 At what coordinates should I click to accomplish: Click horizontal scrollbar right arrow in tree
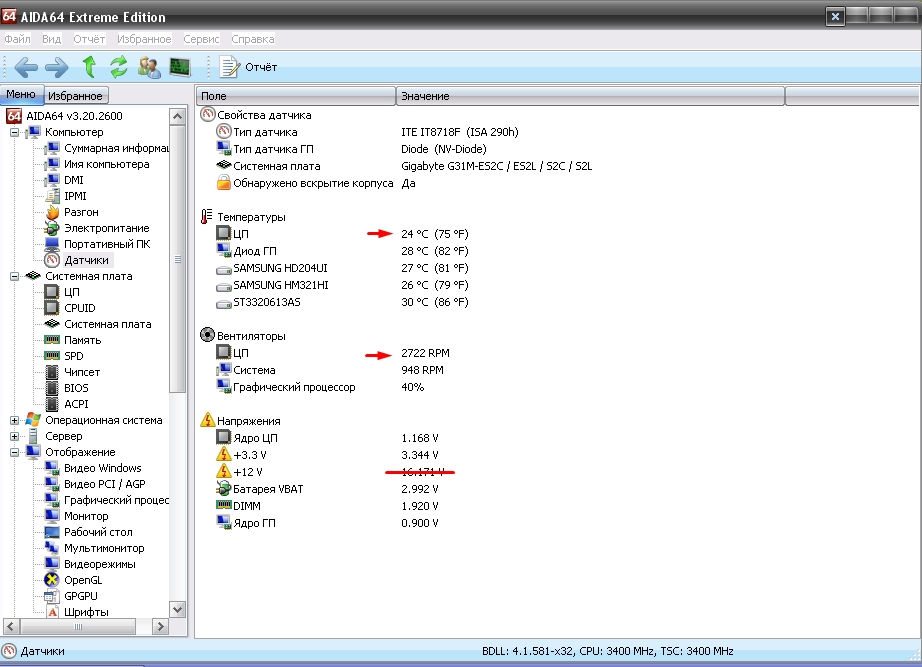click(x=160, y=627)
